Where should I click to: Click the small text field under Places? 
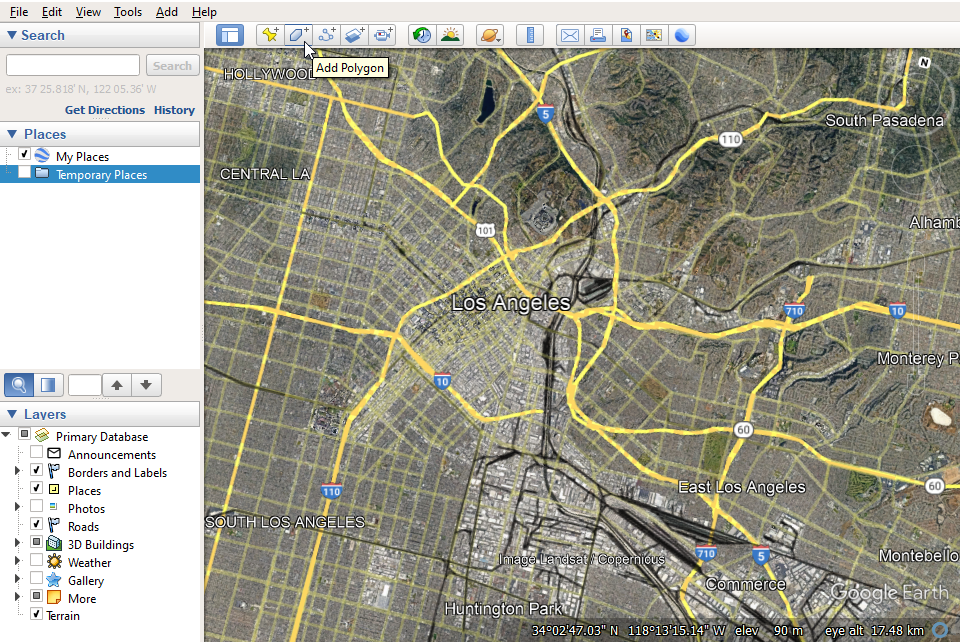point(84,385)
